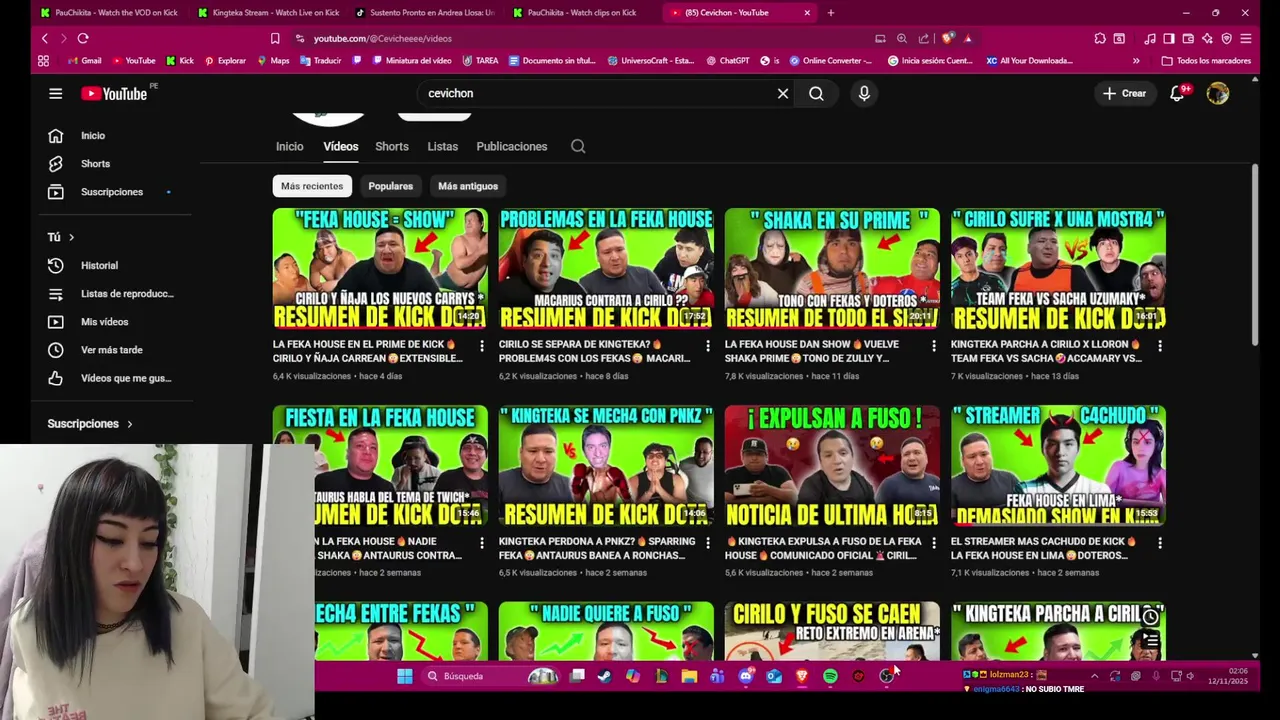
Task: Open the browser main menu
Action: click(x=1246, y=38)
